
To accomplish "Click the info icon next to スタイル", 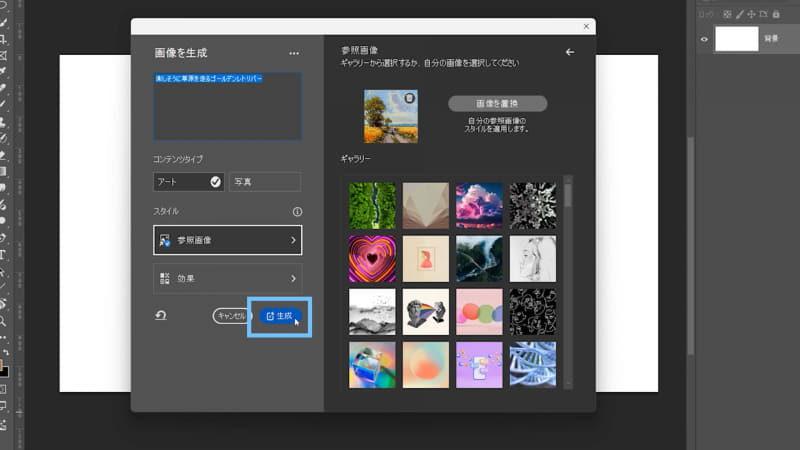I will [x=297, y=211].
